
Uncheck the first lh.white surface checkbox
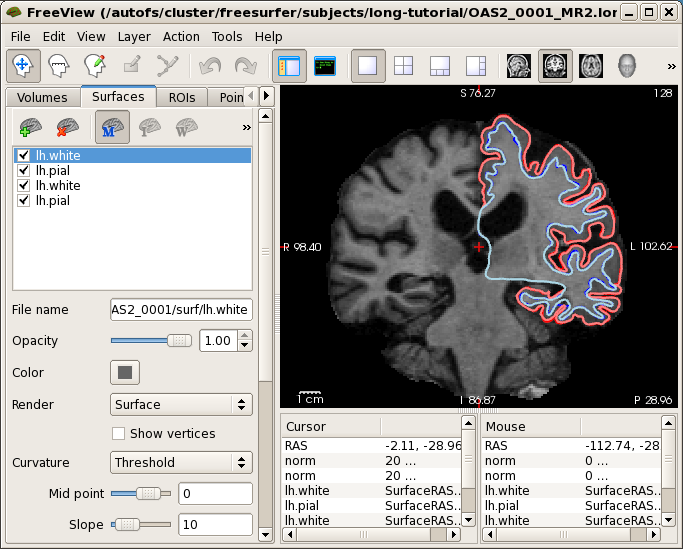point(24,156)
